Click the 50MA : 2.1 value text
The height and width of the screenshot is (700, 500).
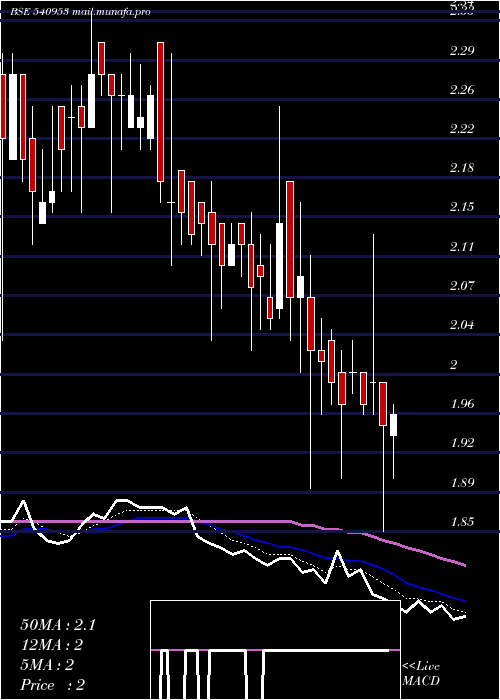click(x=58, y=625)
